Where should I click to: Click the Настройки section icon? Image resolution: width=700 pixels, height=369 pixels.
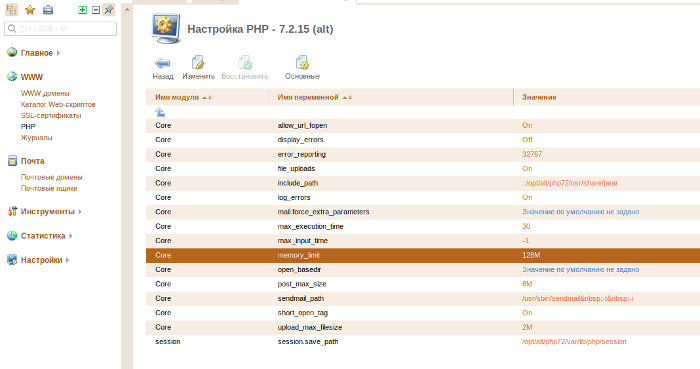[x=12, y=260]
